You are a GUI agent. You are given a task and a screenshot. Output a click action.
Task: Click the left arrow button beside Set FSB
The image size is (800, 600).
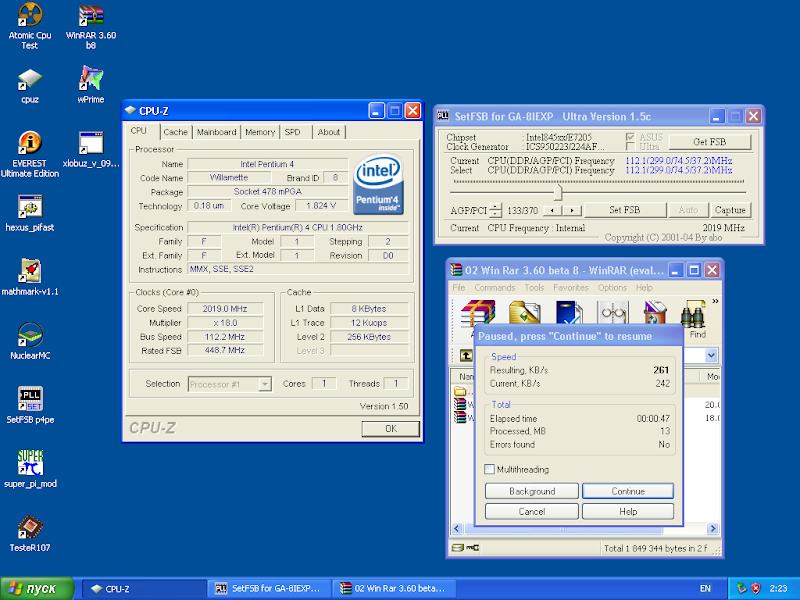click(x=553, y=210)
